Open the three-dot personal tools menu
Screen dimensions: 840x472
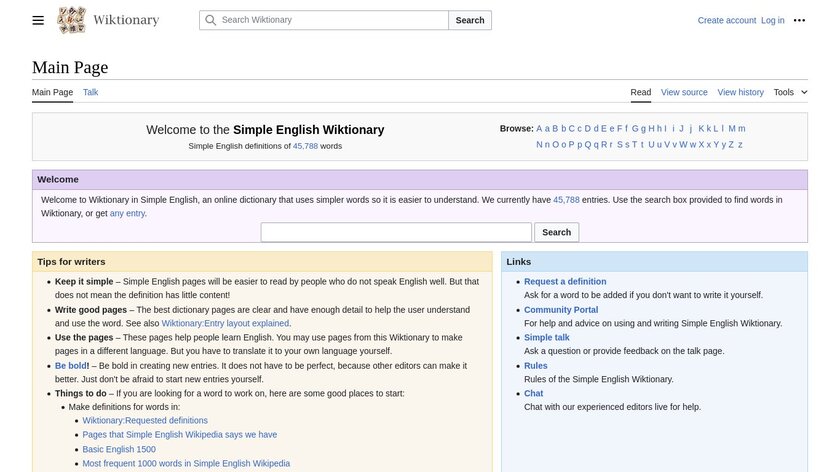[x=799, y=20]
